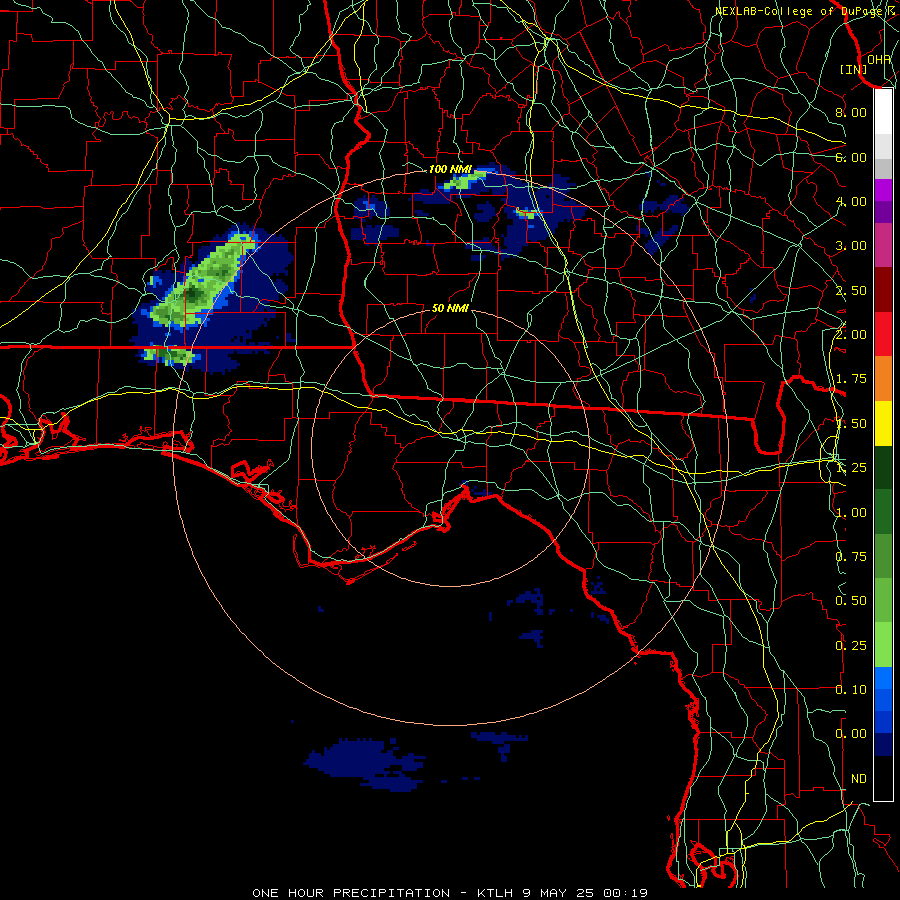Image resolution: width=900 pixels, height=900 pixels.
Task: Click the small green echo beside 100 NMI label
Action: click(x=463, y=181)
